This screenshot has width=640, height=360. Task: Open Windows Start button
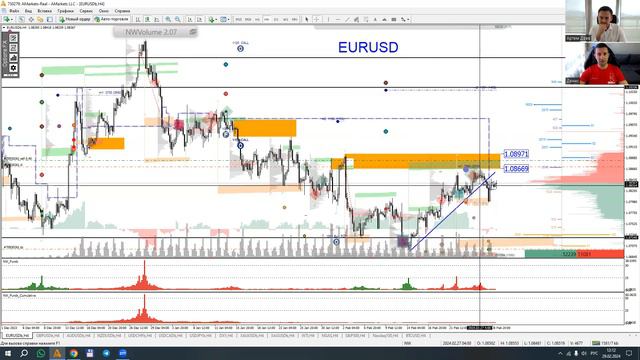point(7,353)
